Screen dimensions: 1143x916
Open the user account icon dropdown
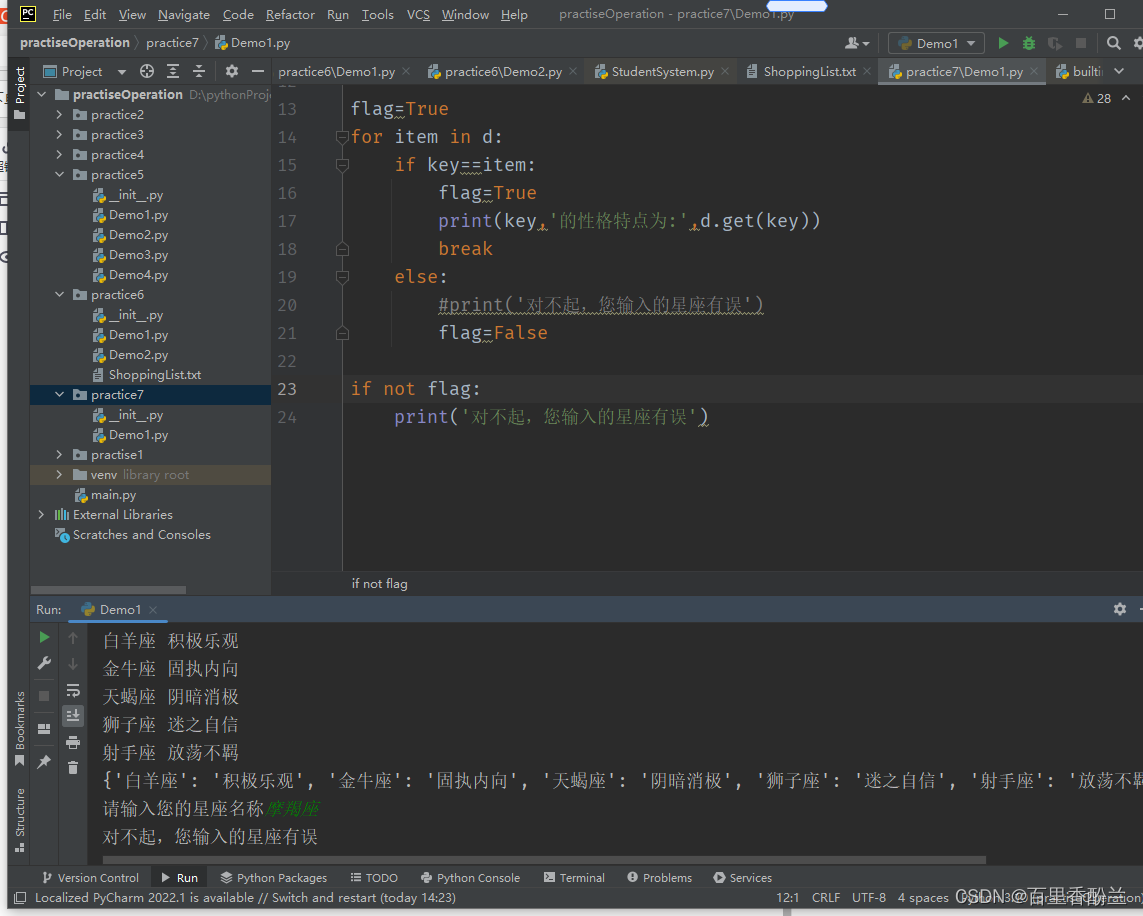pyautogui.click(x=857, y=44)
